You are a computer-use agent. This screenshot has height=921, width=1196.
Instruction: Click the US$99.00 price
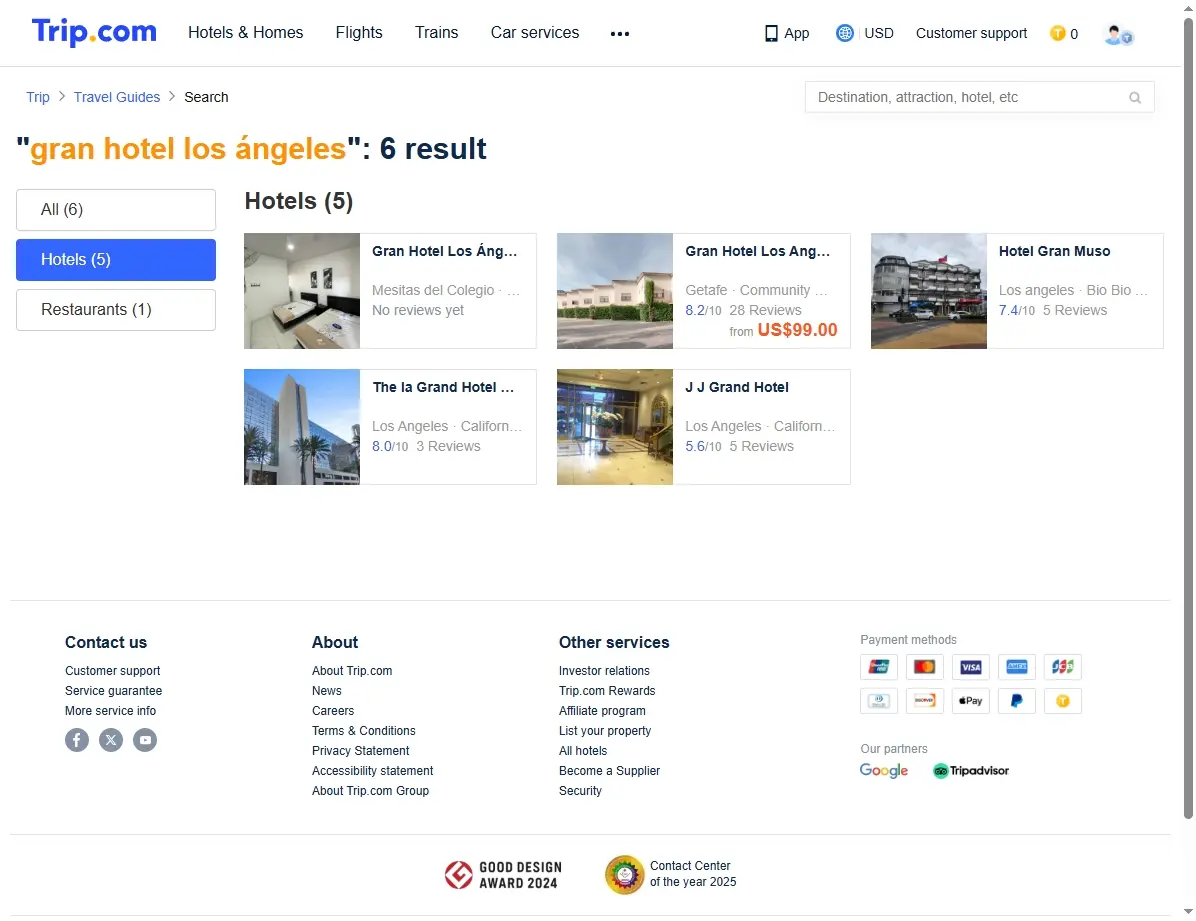[797, 330]
